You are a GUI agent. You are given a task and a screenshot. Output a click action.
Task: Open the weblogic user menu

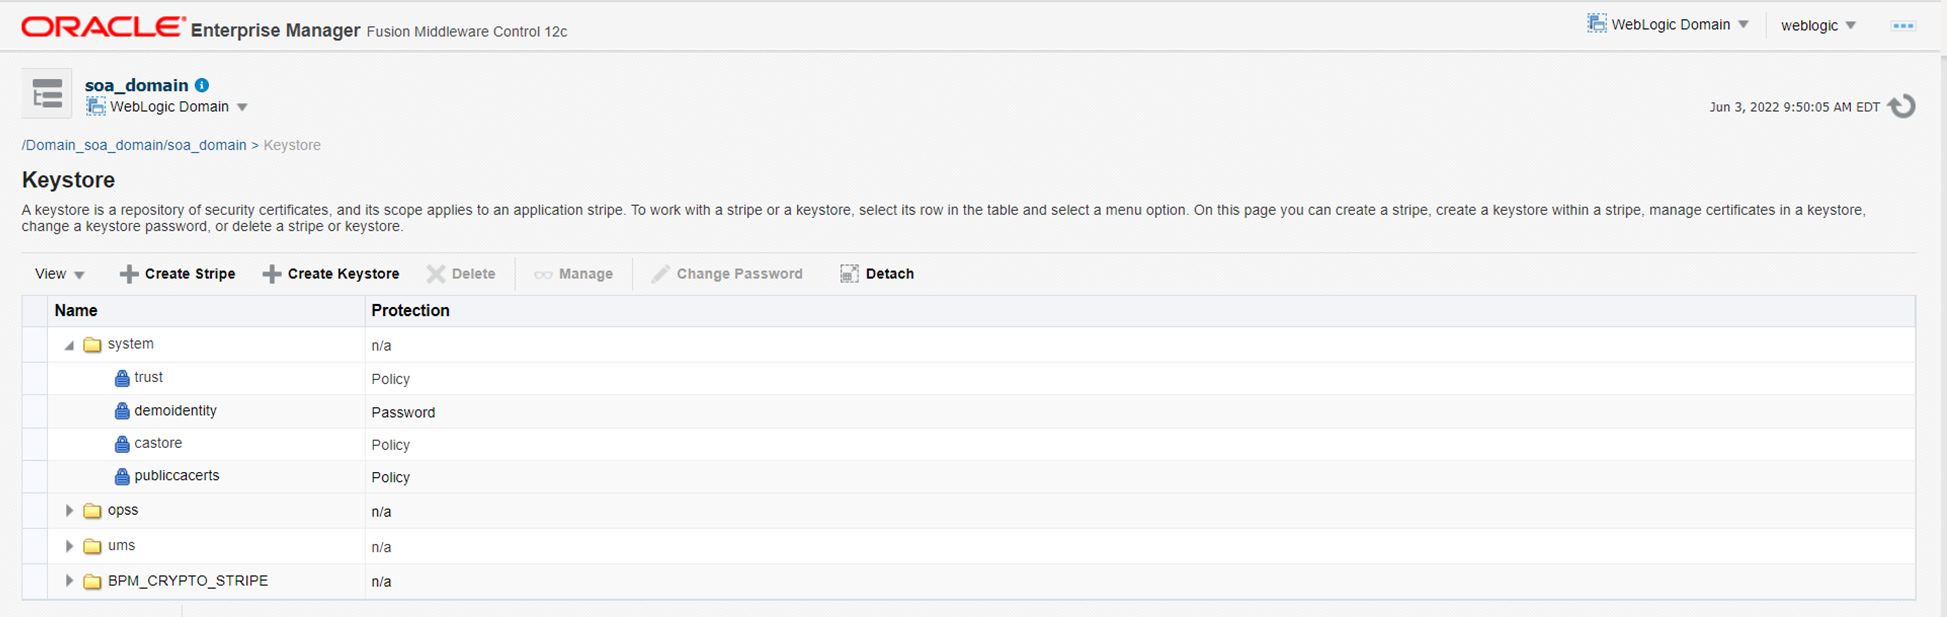coord(1818,25)
